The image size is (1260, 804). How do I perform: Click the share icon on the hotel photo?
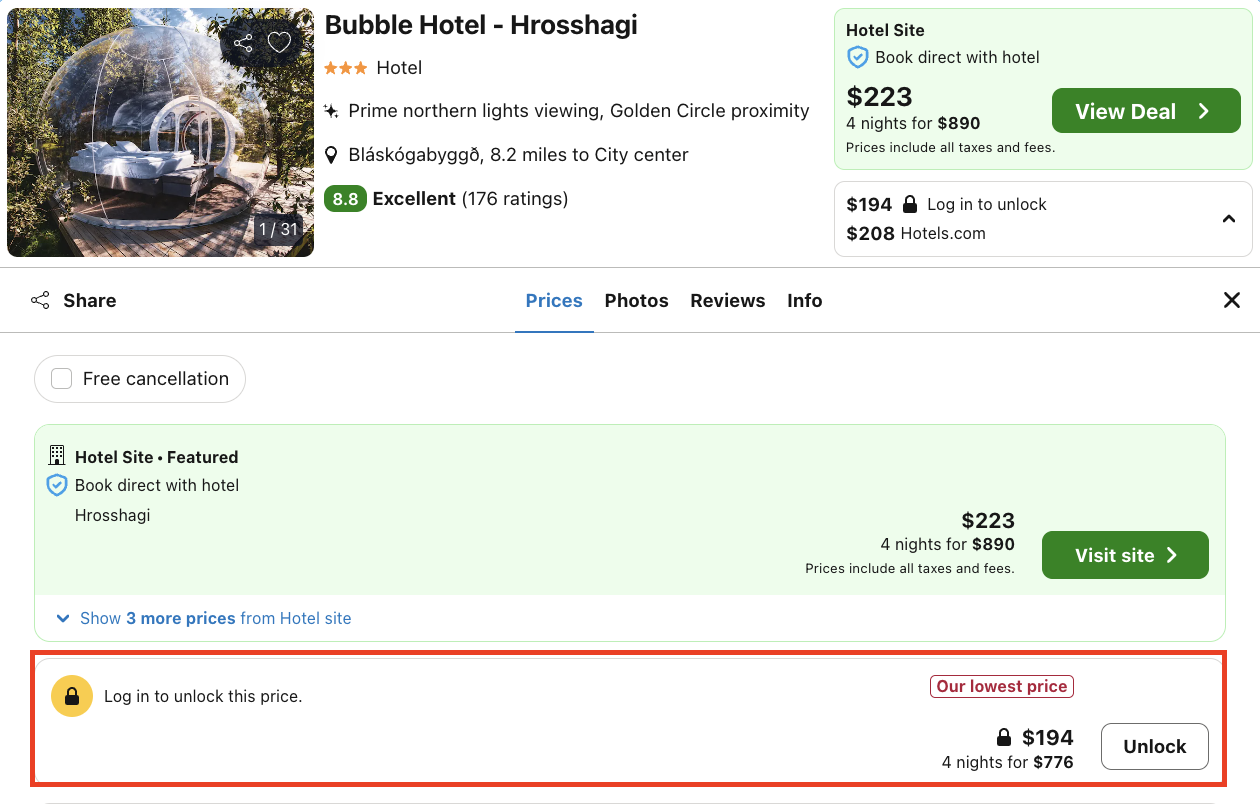tap(243, 42)
